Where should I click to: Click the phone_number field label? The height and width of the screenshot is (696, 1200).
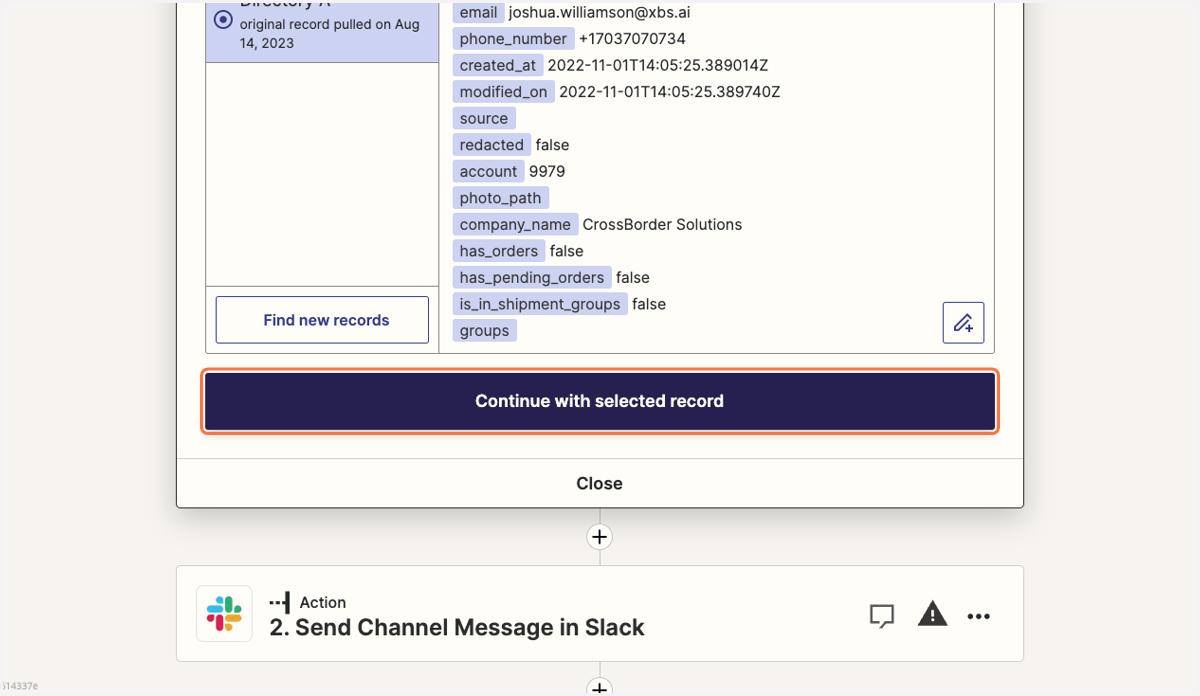tap(513, 39)
